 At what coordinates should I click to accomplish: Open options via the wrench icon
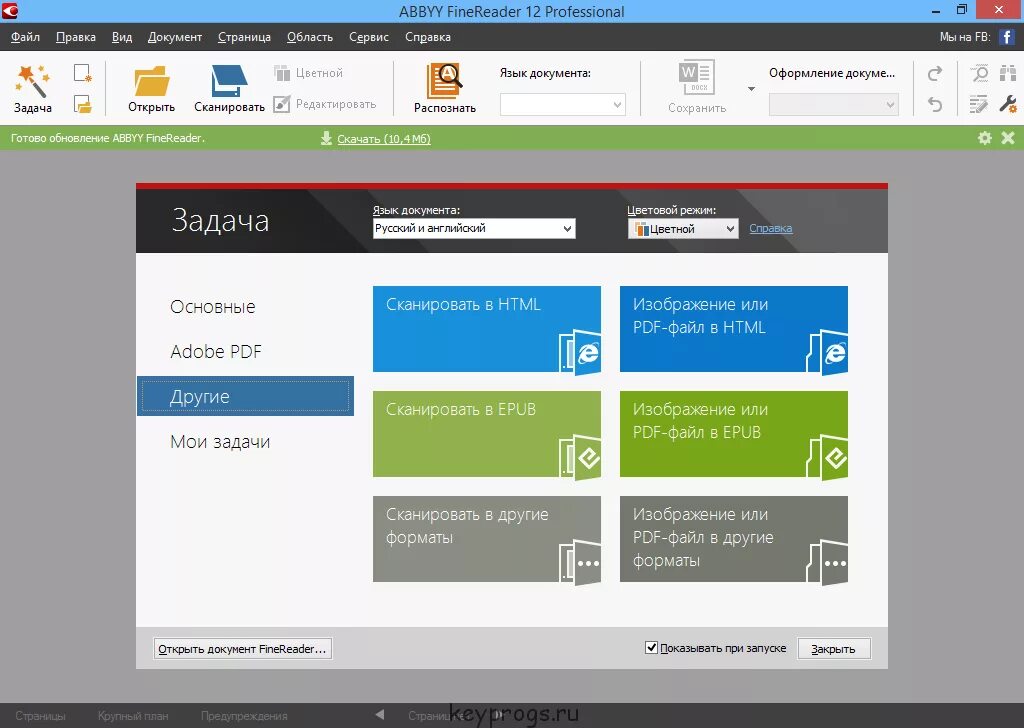click(x=1008, y=104)
